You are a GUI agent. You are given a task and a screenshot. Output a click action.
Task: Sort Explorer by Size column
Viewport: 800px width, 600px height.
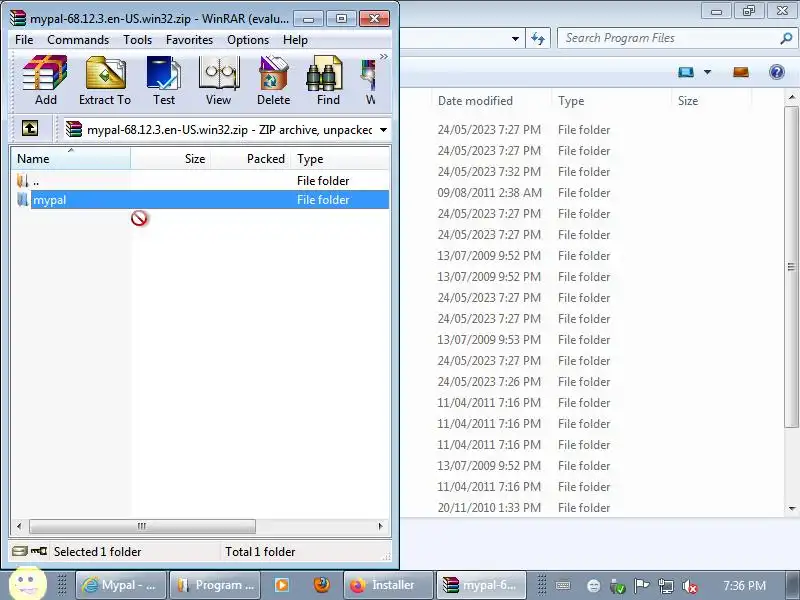click(711, 101)
